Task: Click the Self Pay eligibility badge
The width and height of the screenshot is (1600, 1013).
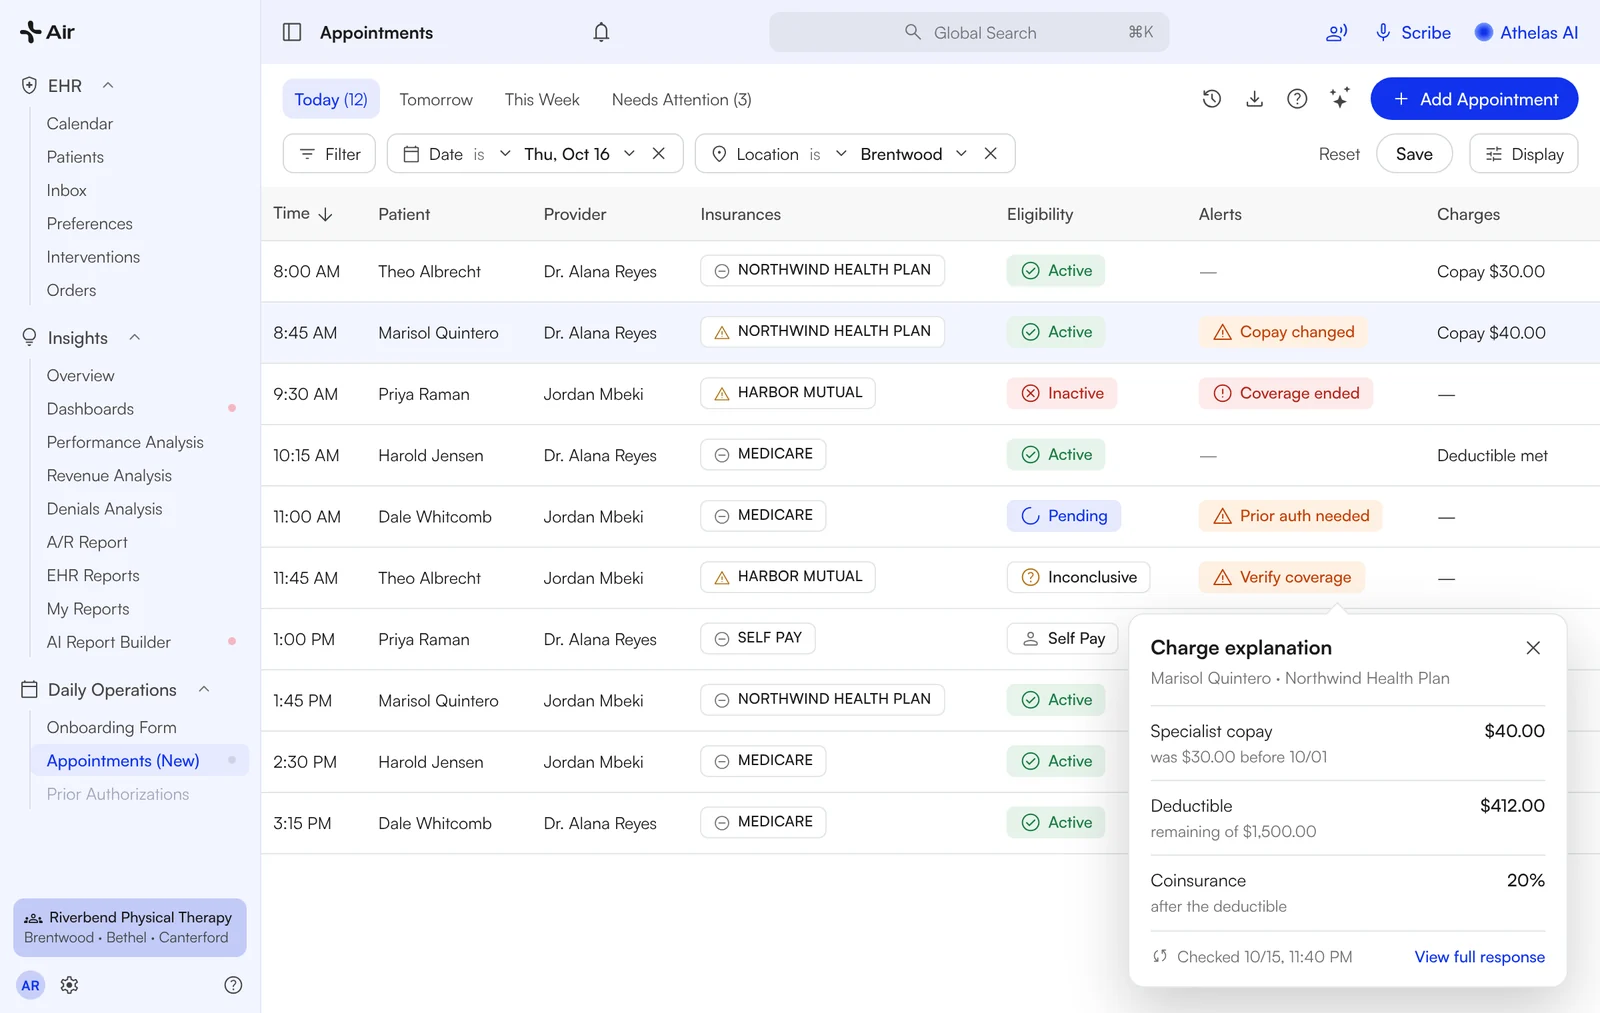Action: click(1063, 638)
